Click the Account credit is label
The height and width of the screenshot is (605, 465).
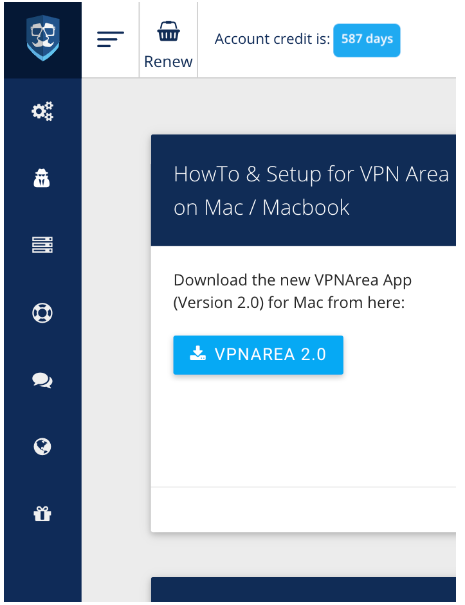[272, 39]
